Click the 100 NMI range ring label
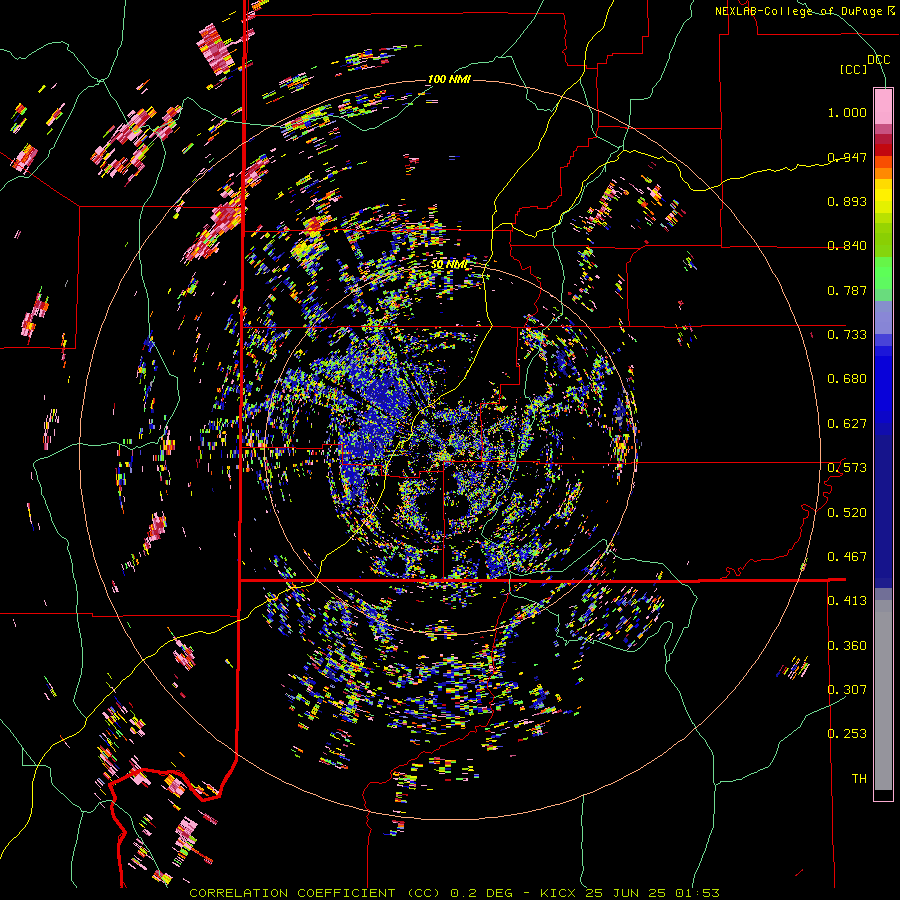Image resolution: width=900 pixels, height=900 pixels. (x=449, y=79)
